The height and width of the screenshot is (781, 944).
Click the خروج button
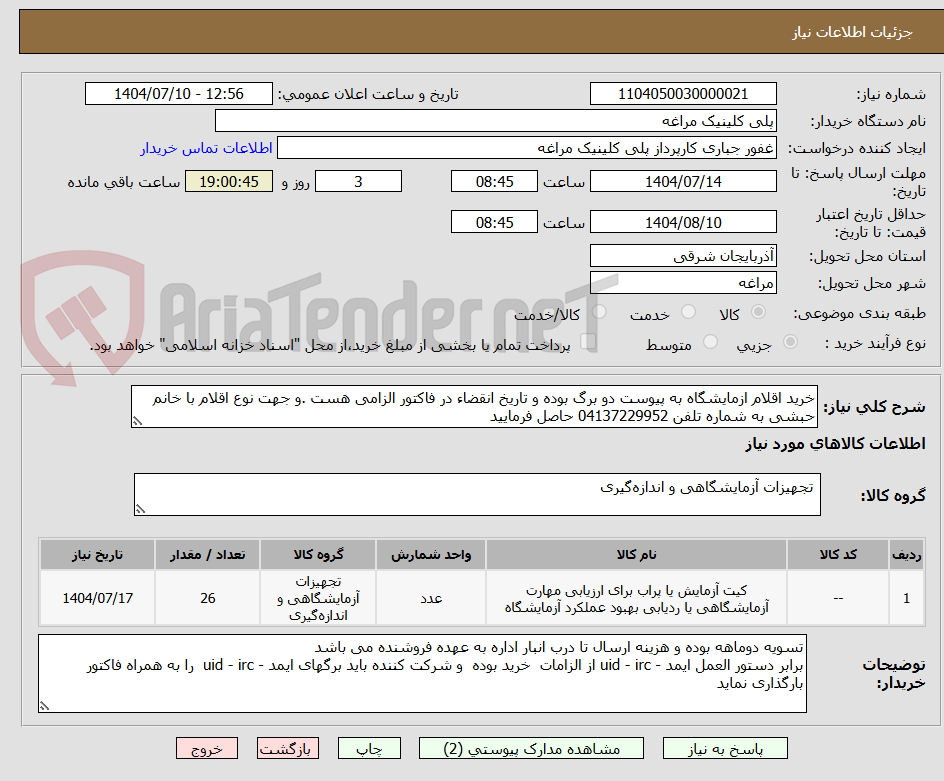pyautogui.click(x=207, y=748)
